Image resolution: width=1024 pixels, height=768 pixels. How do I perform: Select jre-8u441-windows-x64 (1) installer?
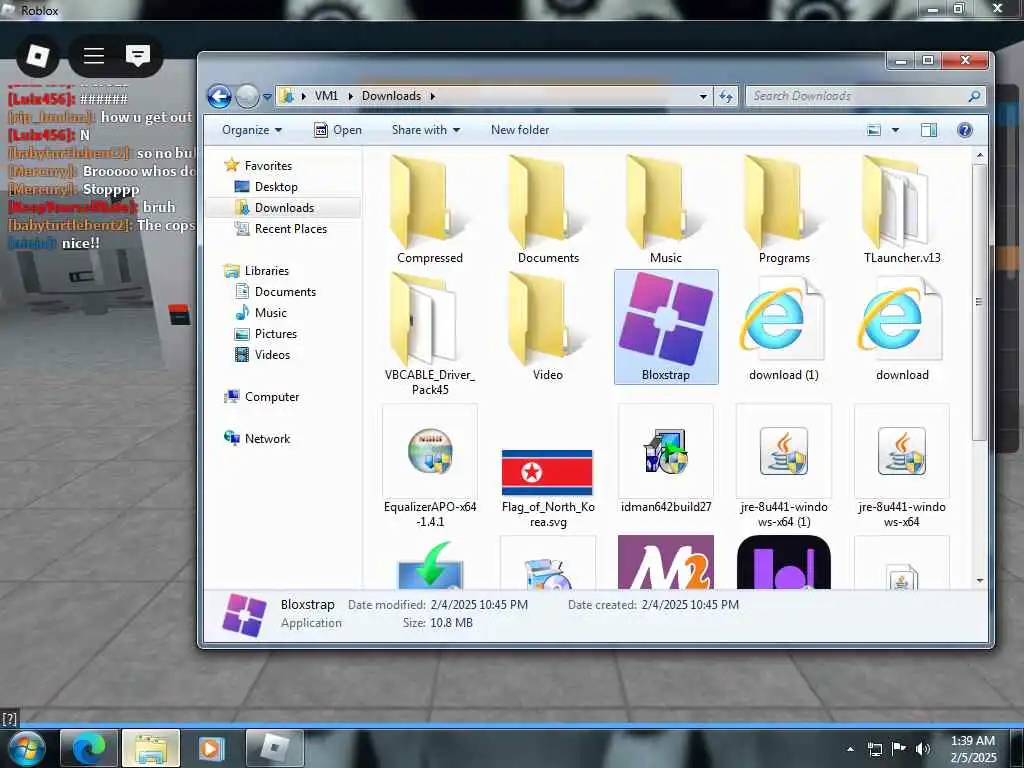pos(784,465)
